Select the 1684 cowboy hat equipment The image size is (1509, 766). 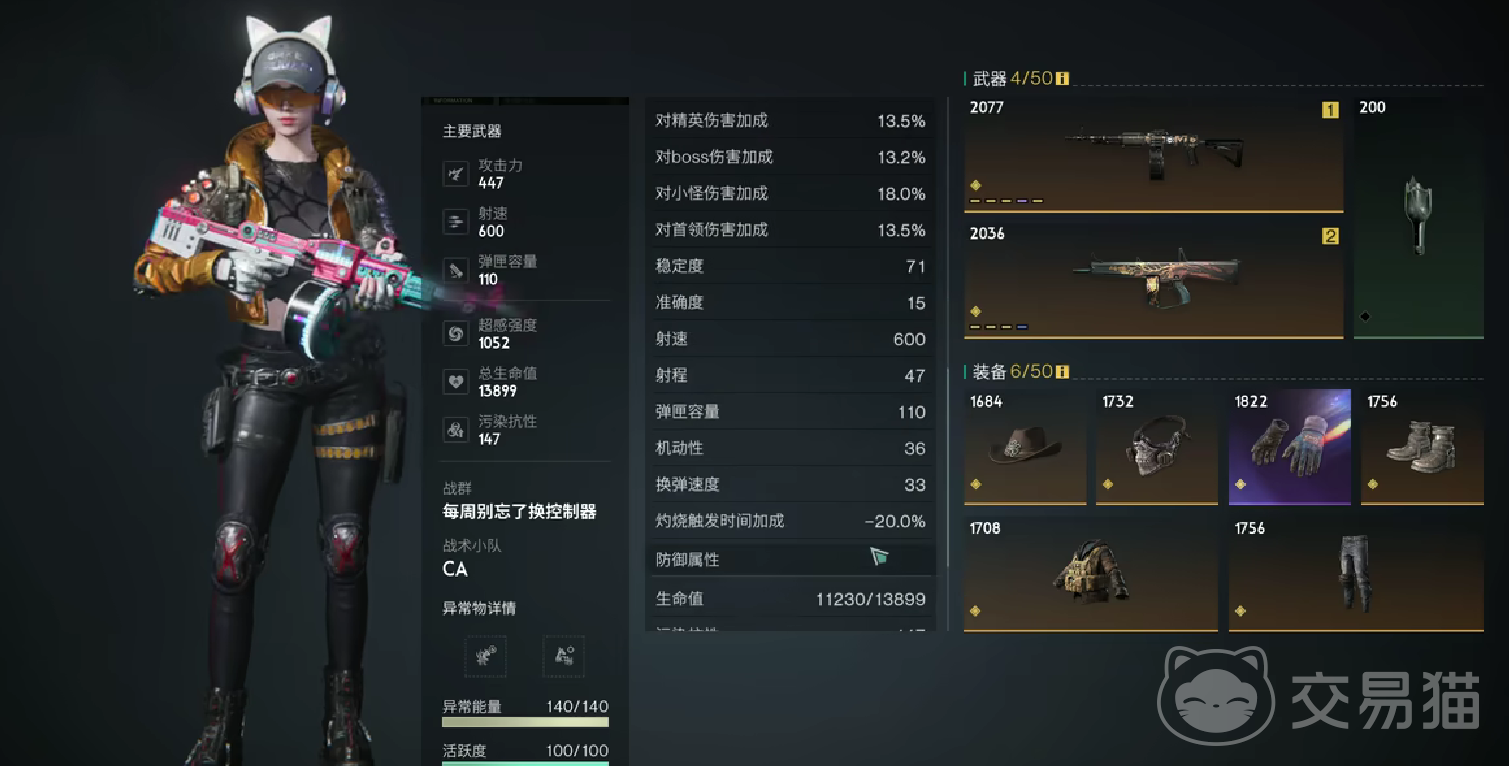pyautogui.click(x=1025, y=447)
